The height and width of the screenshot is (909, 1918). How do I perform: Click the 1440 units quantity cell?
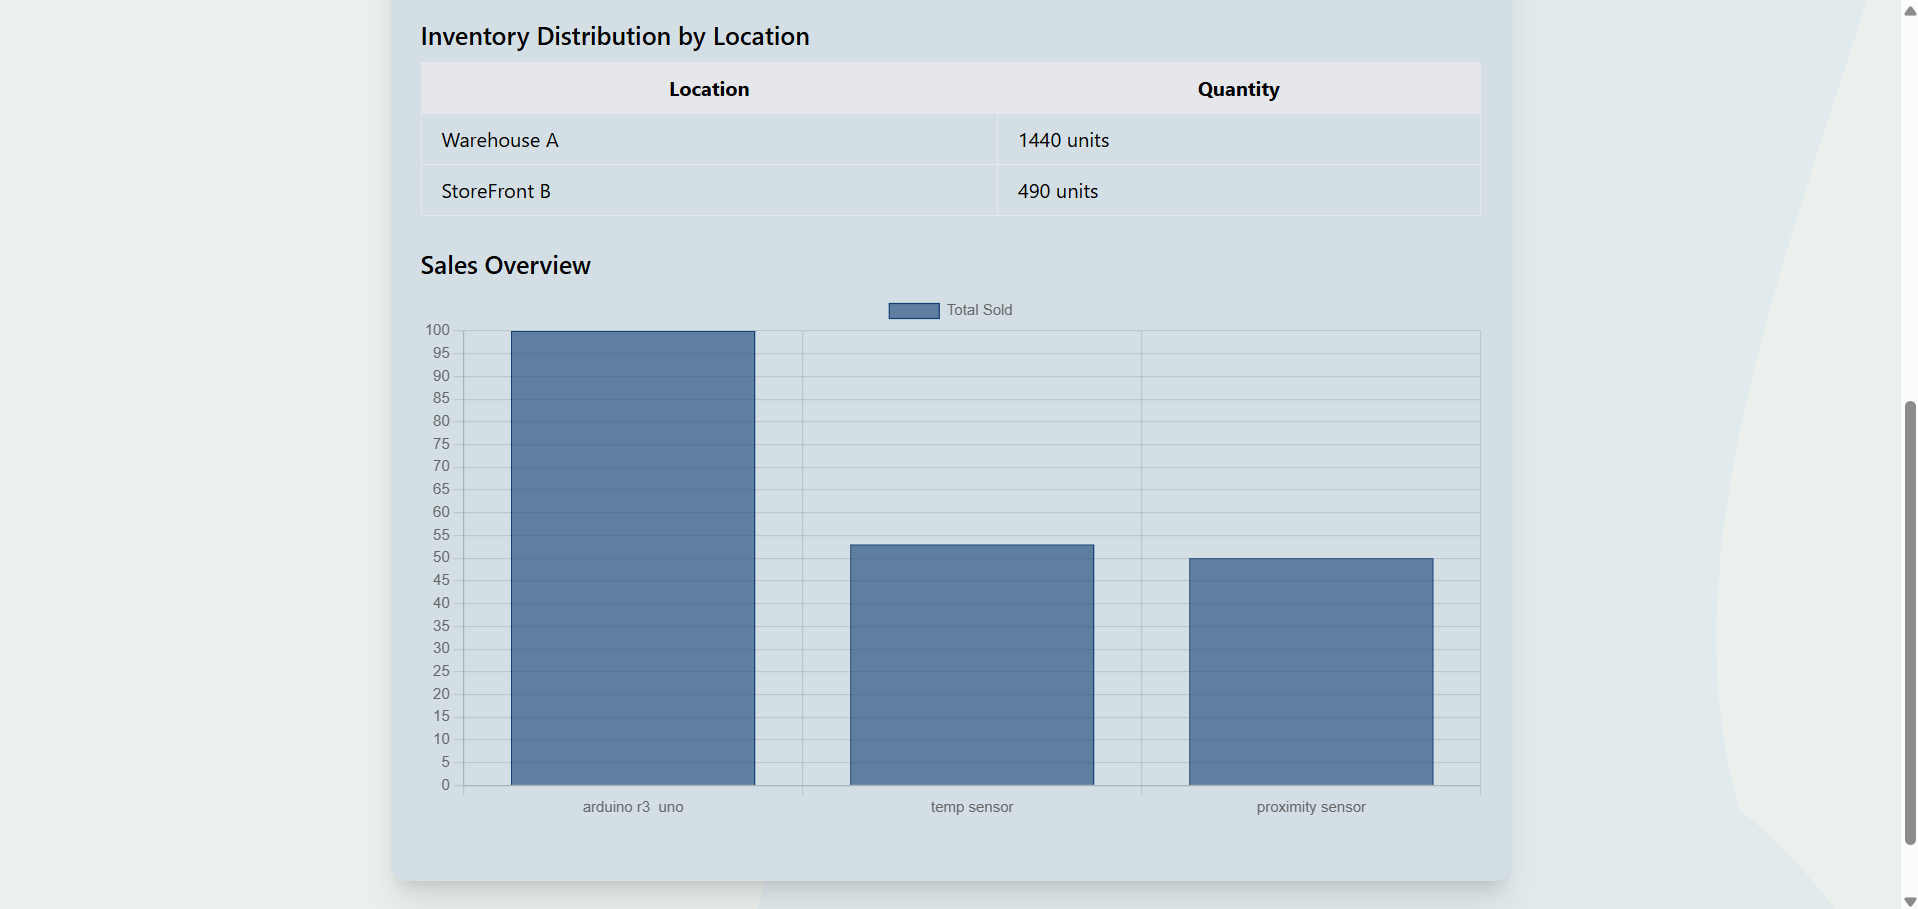tap(1063, 140)
